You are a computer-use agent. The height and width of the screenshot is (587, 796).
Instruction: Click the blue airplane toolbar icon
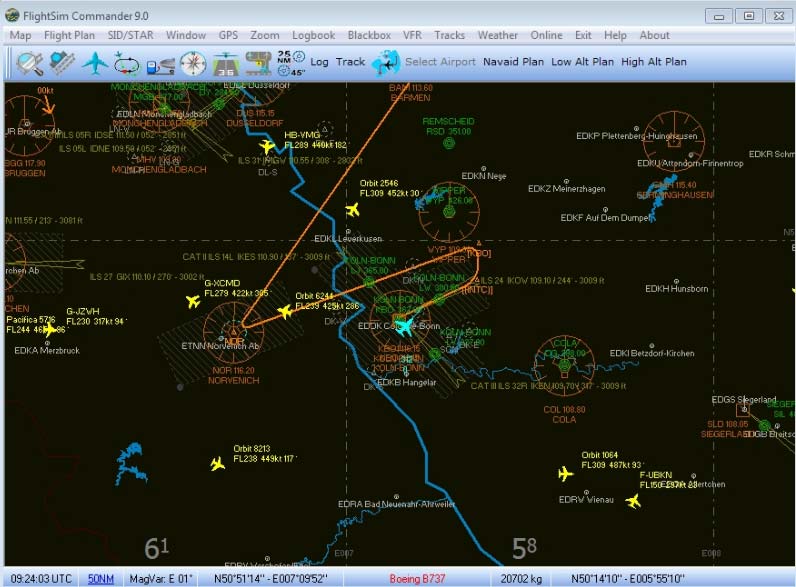coord(95,63)
